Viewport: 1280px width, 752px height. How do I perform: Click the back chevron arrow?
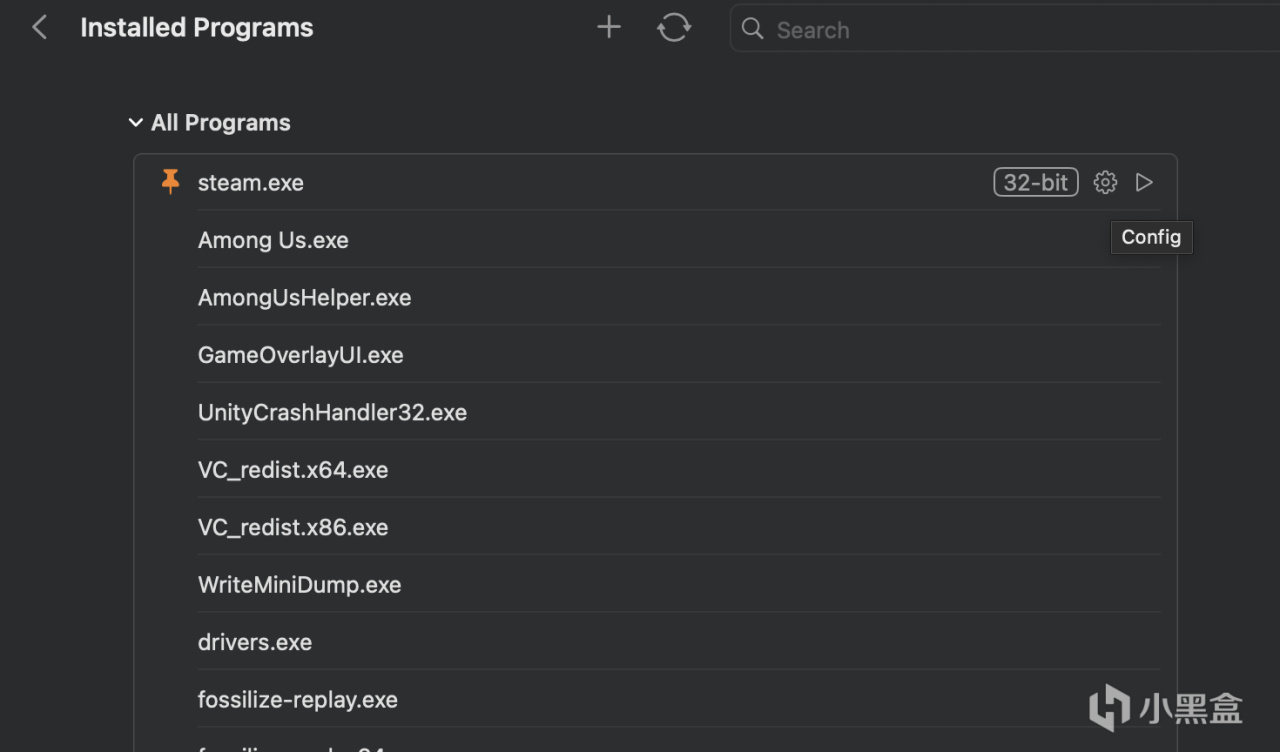40,28
